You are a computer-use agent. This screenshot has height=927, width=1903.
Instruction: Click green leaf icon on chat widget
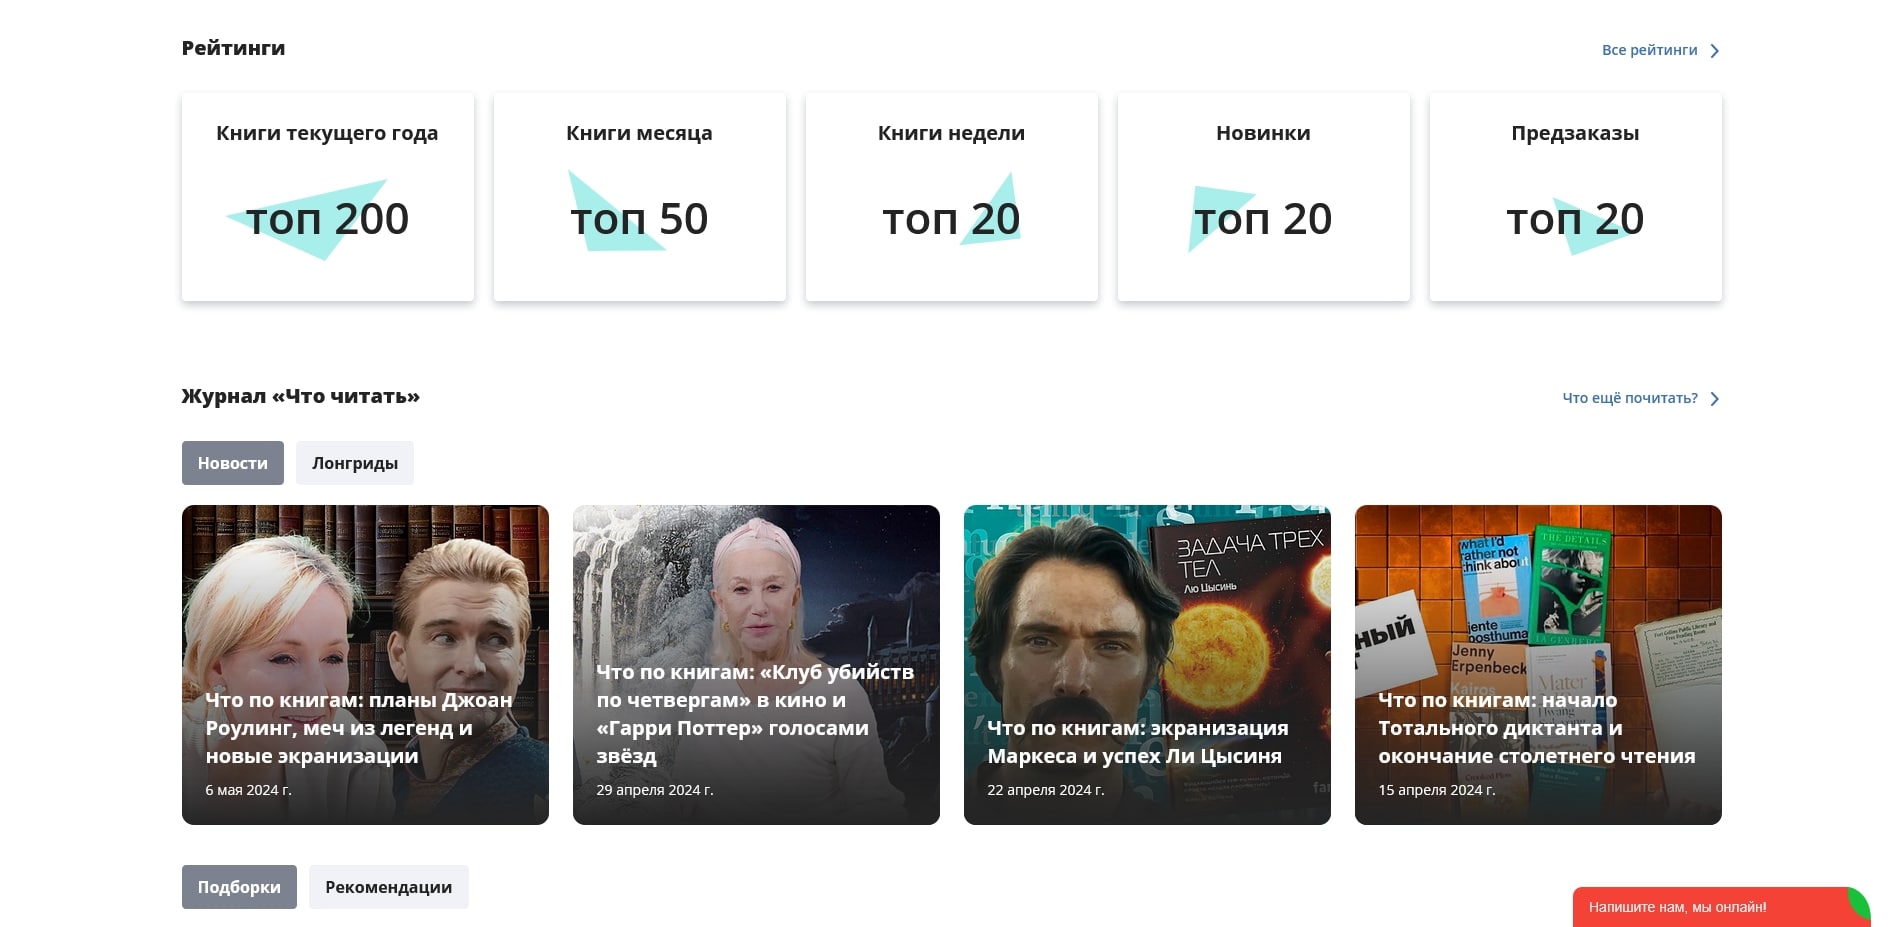pos(1859,904)
